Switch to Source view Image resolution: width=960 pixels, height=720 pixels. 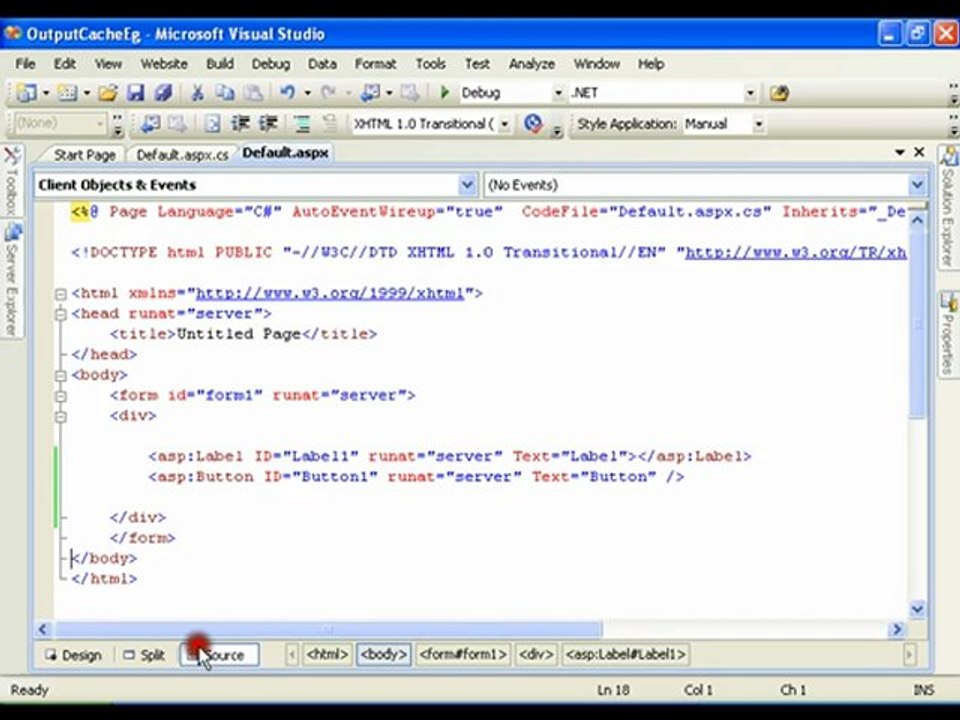click(219, 655)
